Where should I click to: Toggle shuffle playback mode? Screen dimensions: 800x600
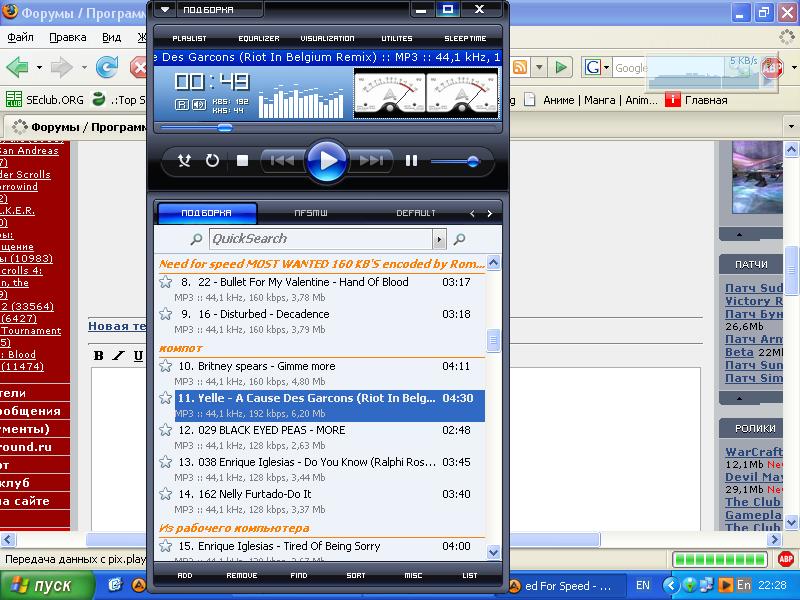[x=184, y=160]
